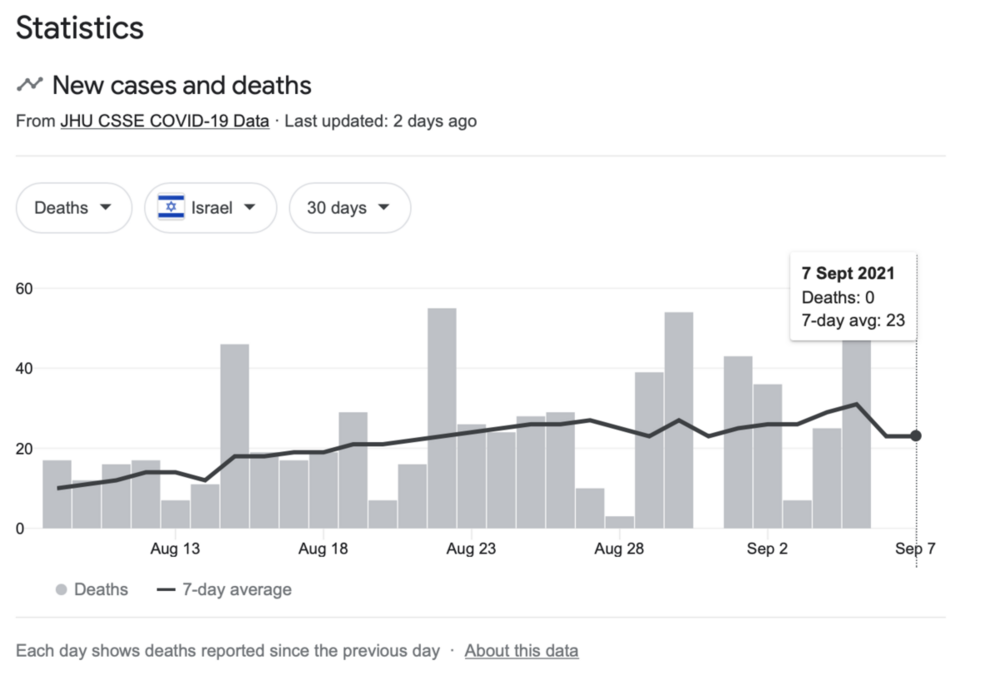Screen dimensions: 1000x675
Task: Click the bar directly above the Sep 2 label
Action: [768, 456]
